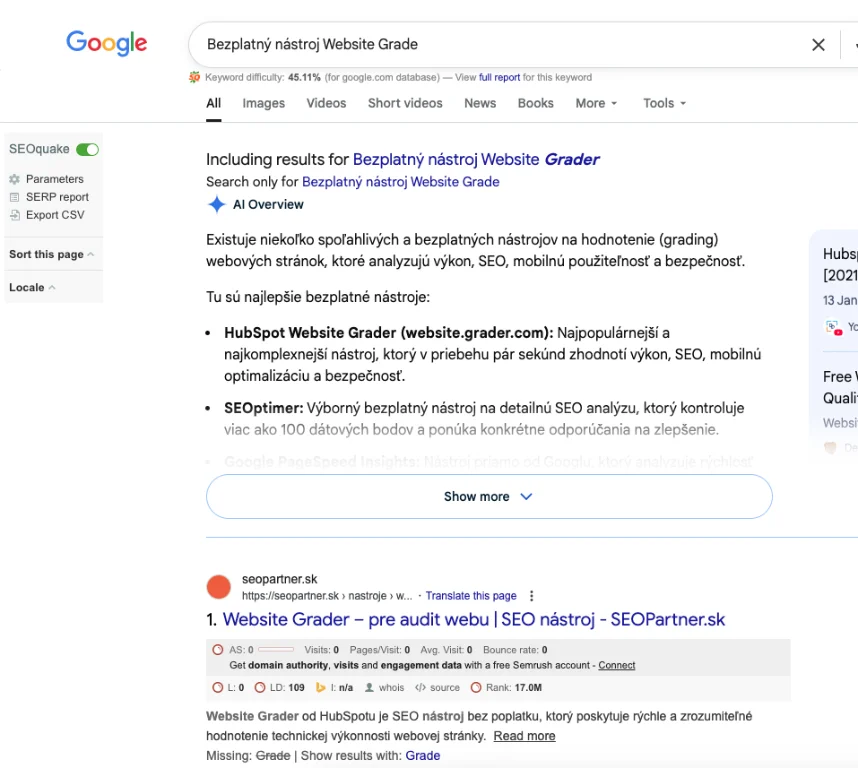Viewport: 858px width, 768px height.
Task: Show more of the AI Overview
Action: click(x=488, y=496)
